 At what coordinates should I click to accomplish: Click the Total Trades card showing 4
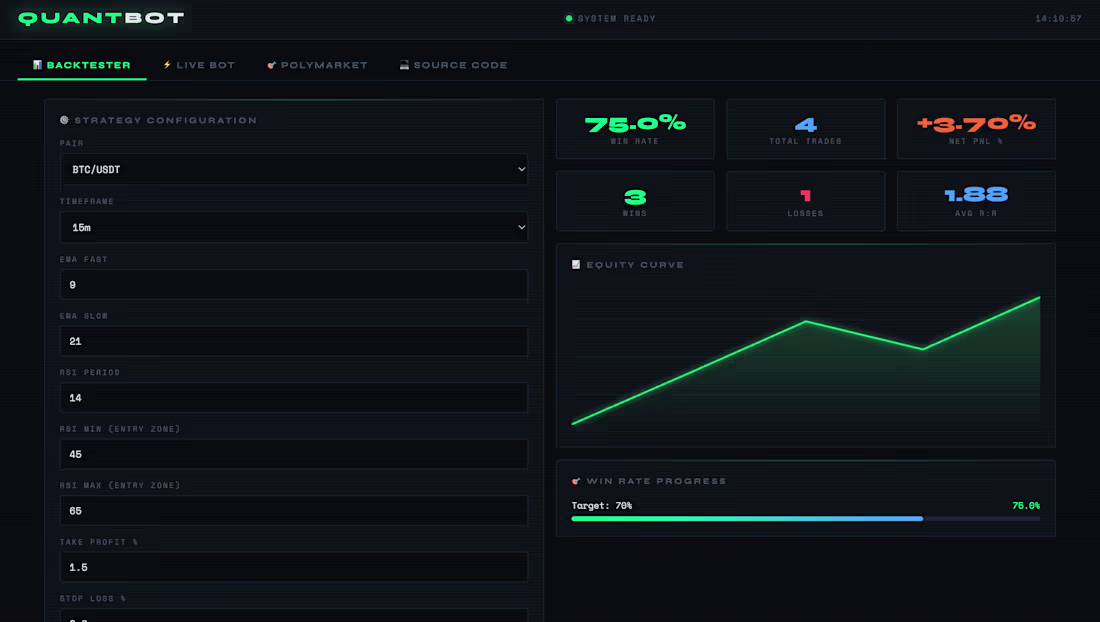[x=805, y=129]
